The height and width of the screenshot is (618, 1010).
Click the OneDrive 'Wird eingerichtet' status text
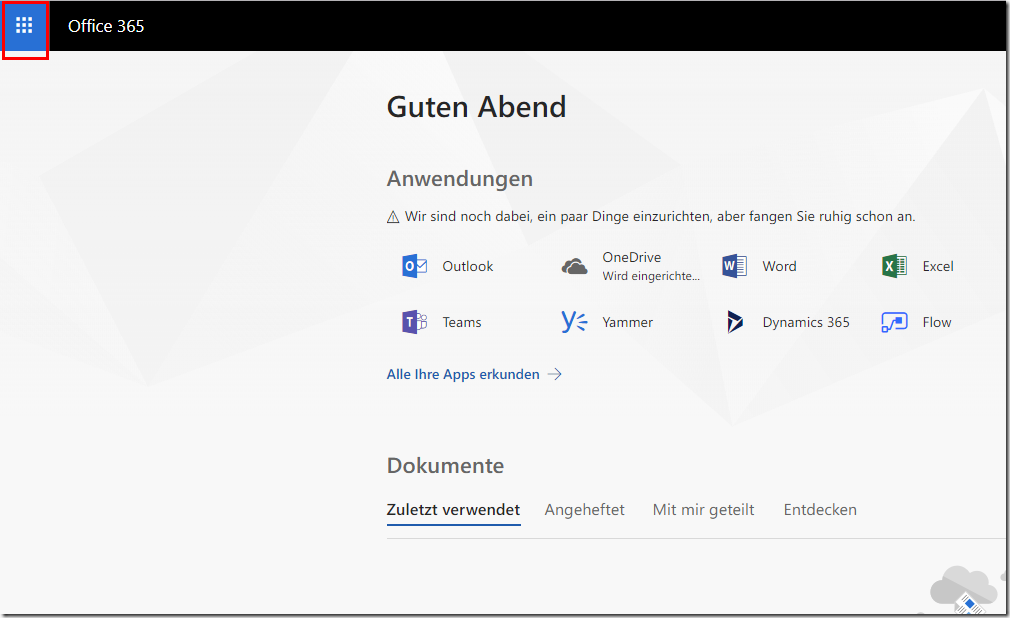pyautogui.click(x=651, y=276)
